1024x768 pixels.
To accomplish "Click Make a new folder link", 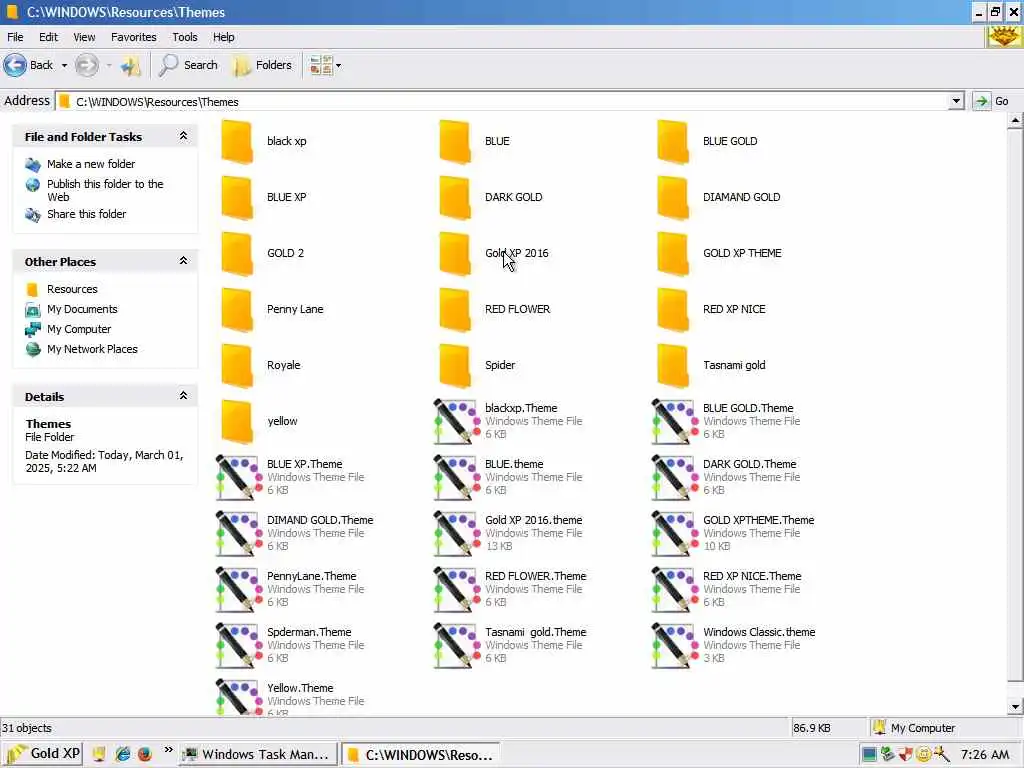I will click(91, 164).
